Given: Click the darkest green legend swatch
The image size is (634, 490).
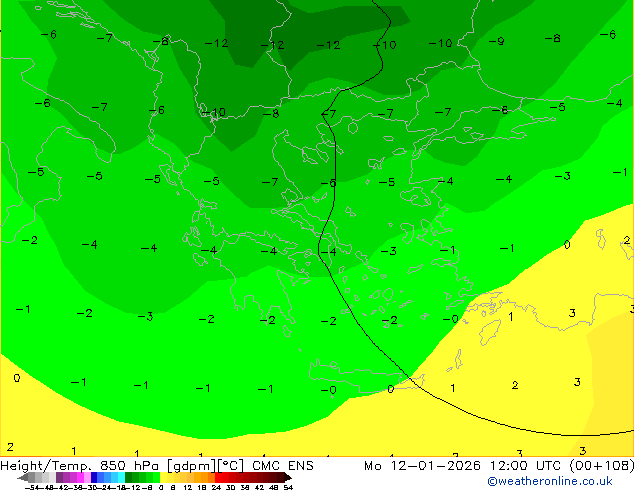Looking at the screenshot, I should [x=129, y=477].
